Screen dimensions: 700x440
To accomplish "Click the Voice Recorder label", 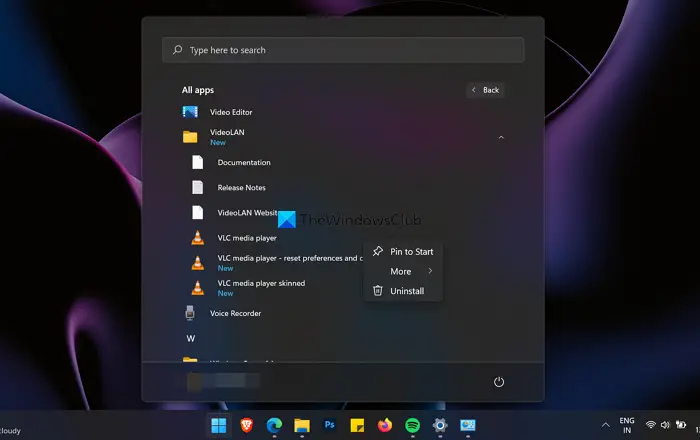I will 235,313.
